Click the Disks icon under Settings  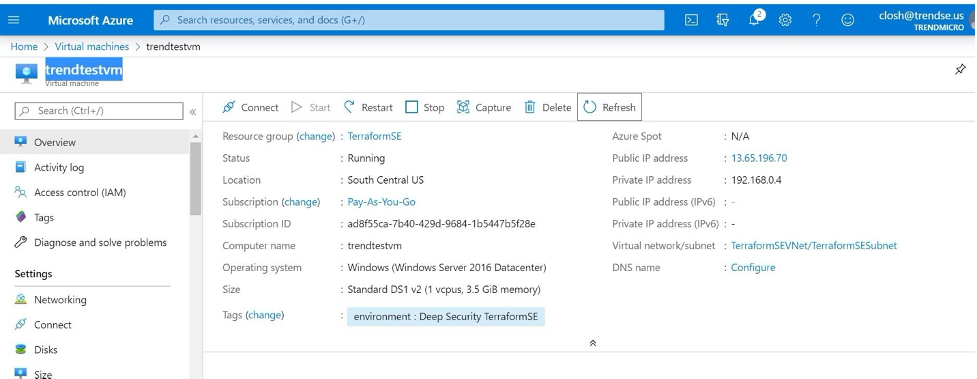21,349
